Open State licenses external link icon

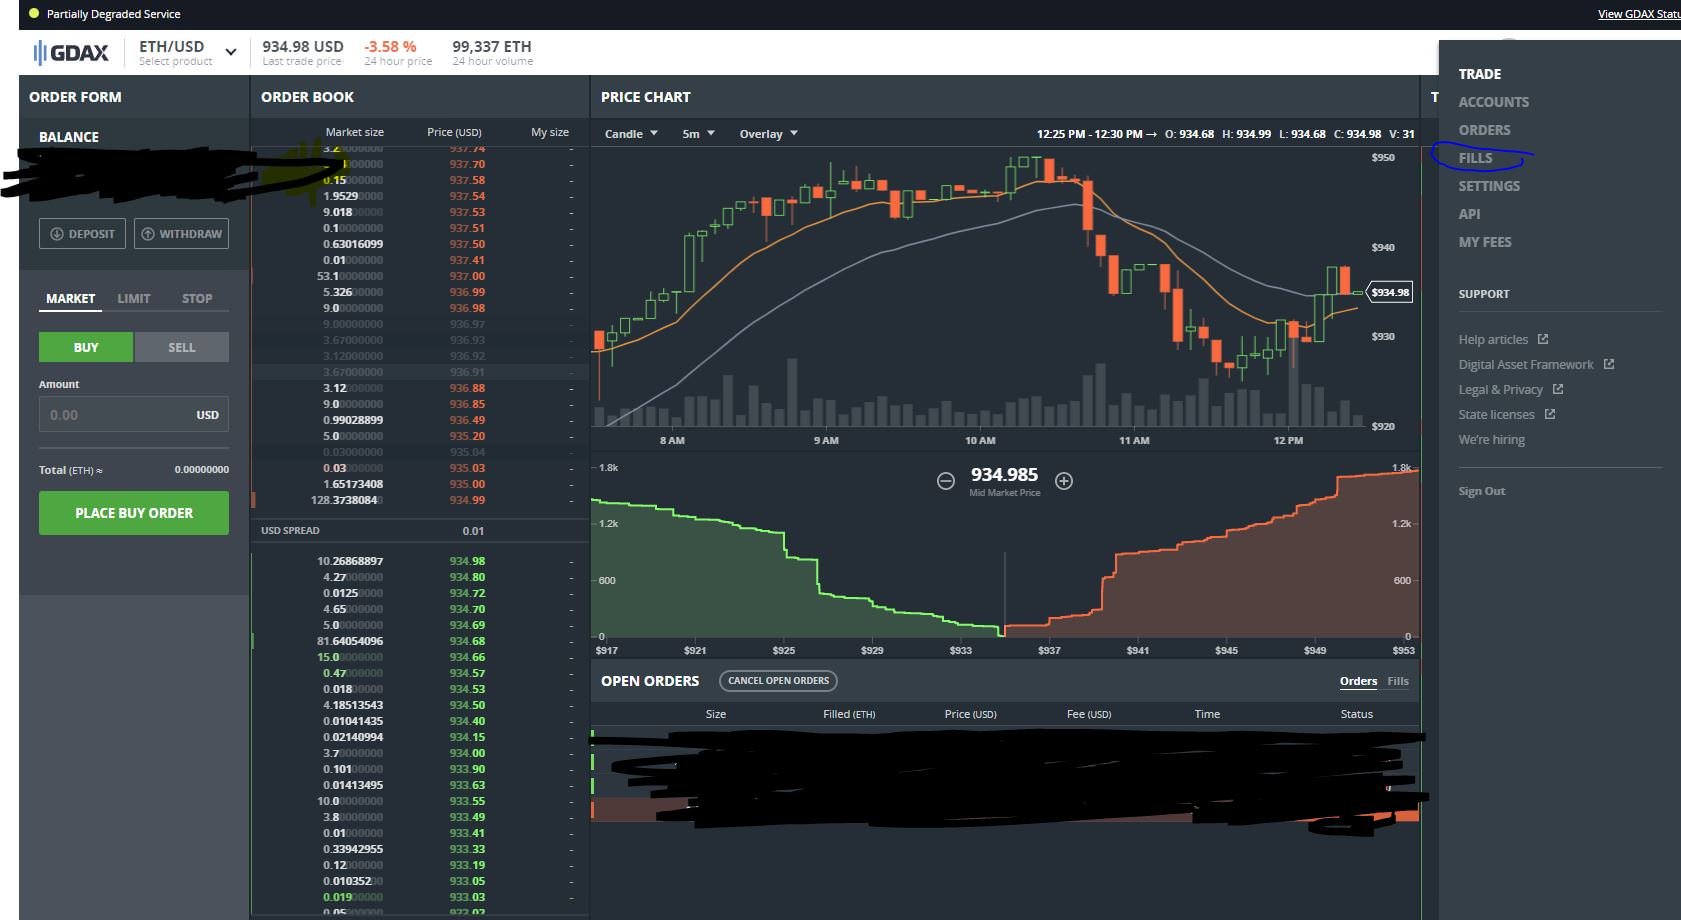1550,414
